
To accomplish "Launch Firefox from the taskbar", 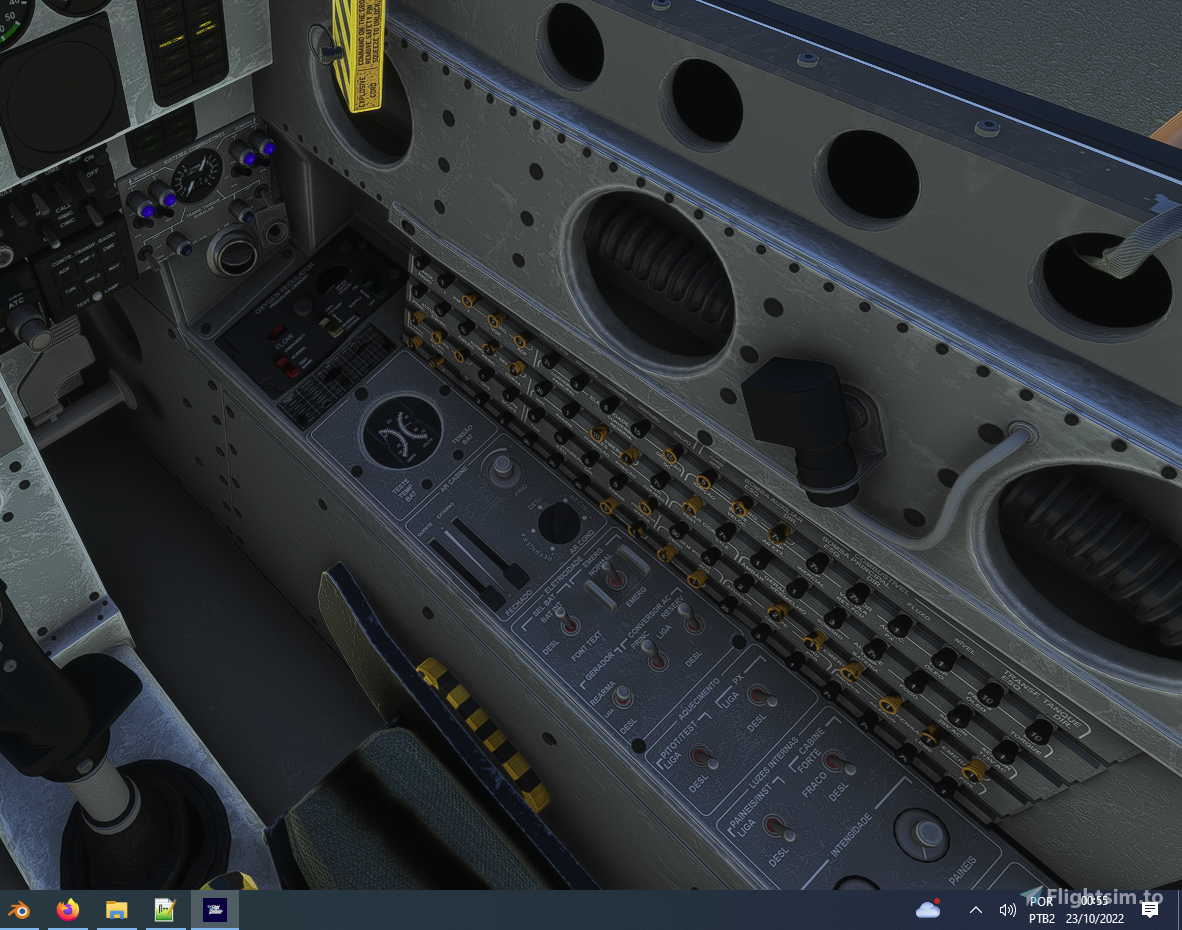I will [68, 910].
